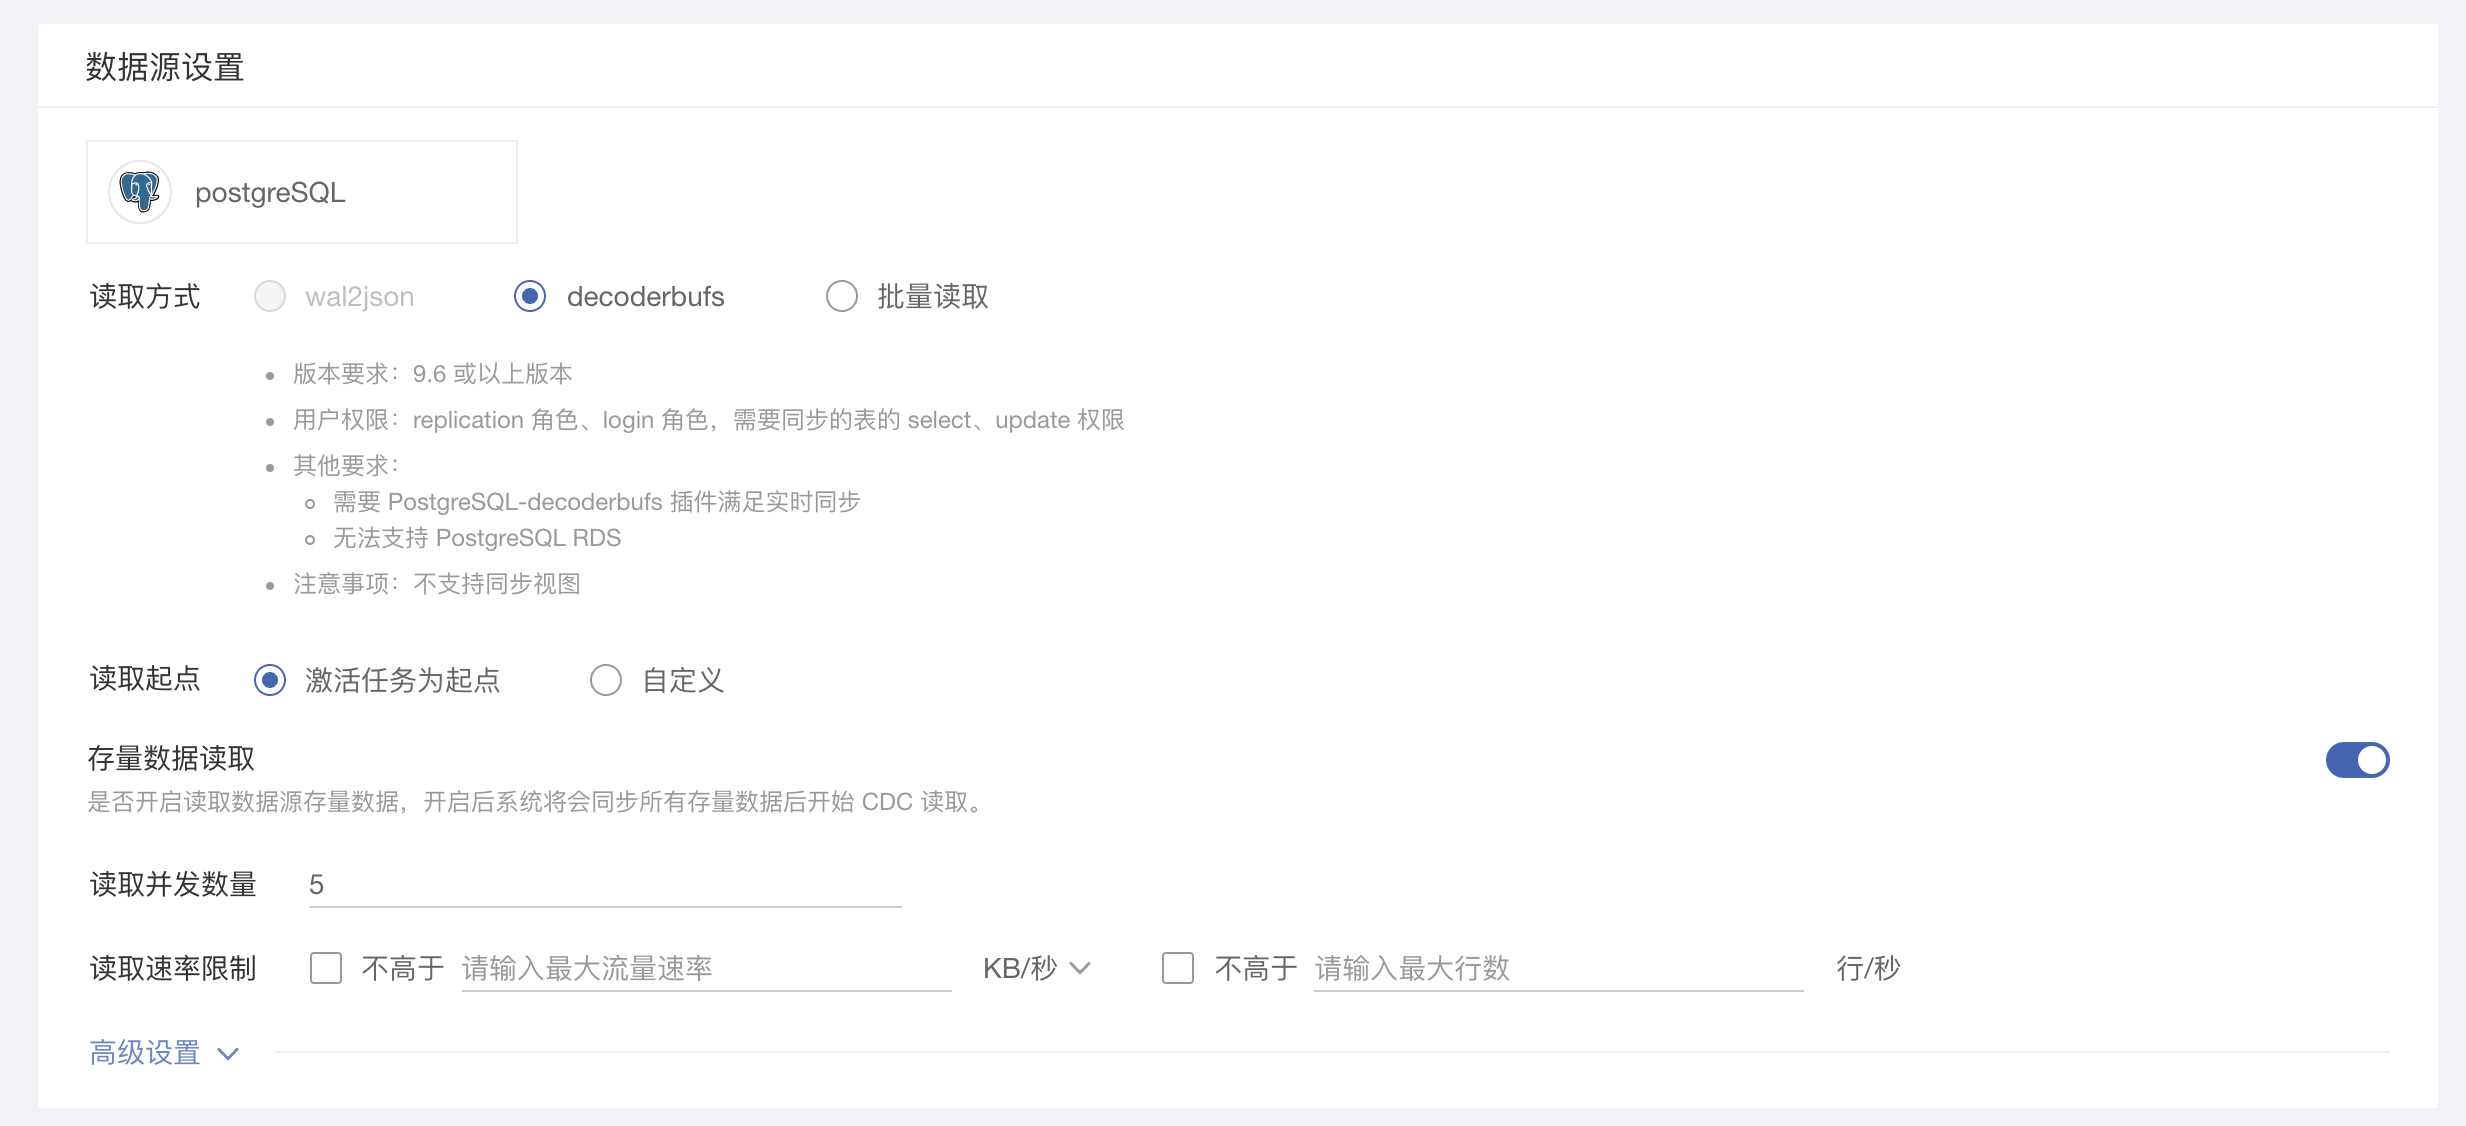Click the PostgreSQL elephant logo icon

pyautogui.click(x=140, y=191)
